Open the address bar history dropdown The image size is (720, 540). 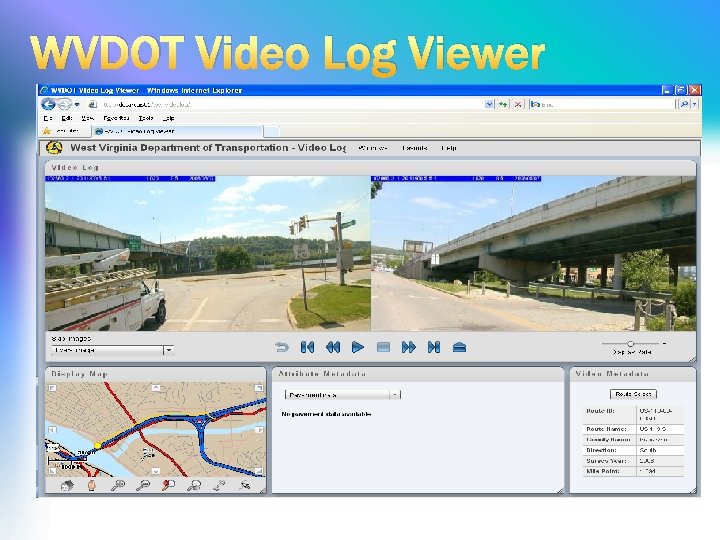tap(489, 104)
